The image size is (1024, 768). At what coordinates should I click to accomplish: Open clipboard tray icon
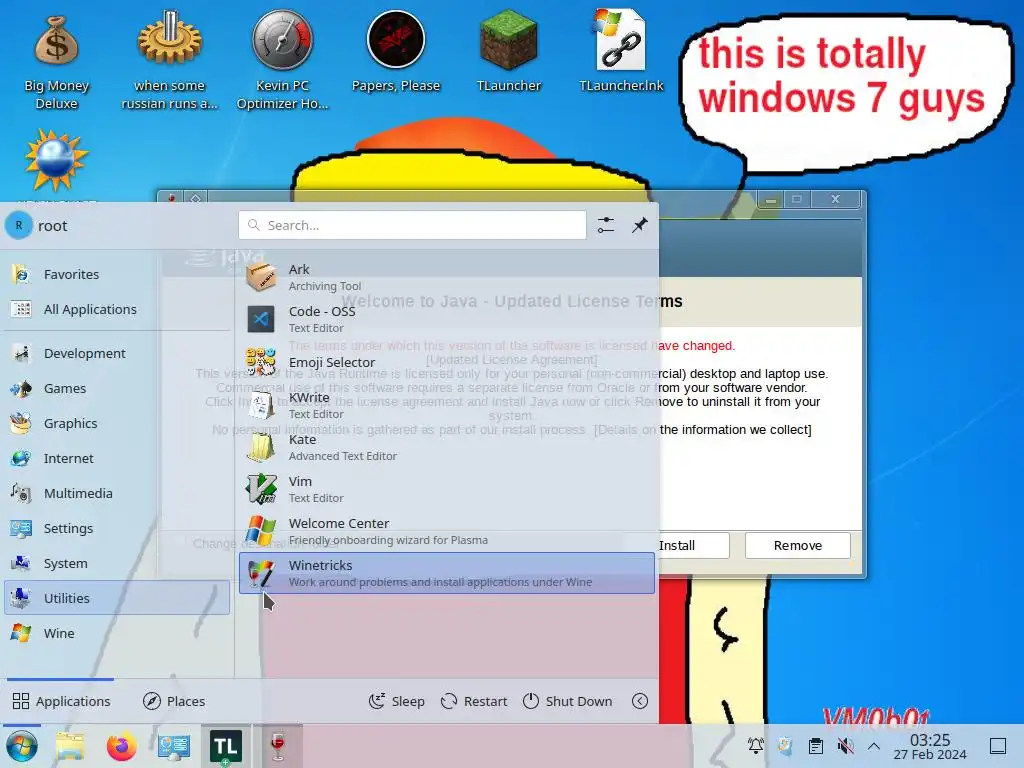pos(816,746)
